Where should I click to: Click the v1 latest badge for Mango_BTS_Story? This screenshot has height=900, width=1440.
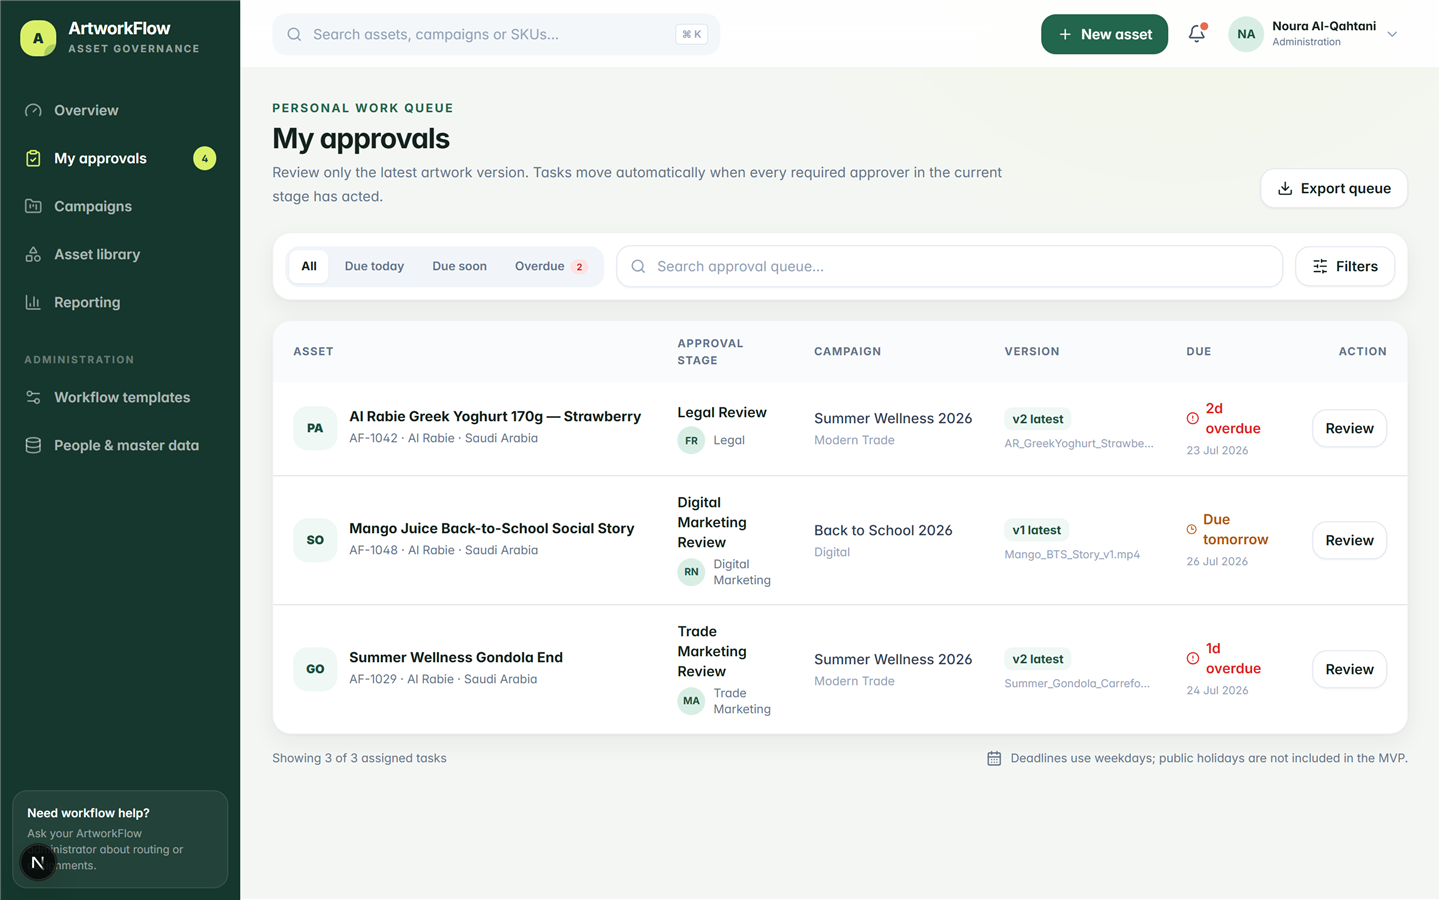pos(1037,530)
